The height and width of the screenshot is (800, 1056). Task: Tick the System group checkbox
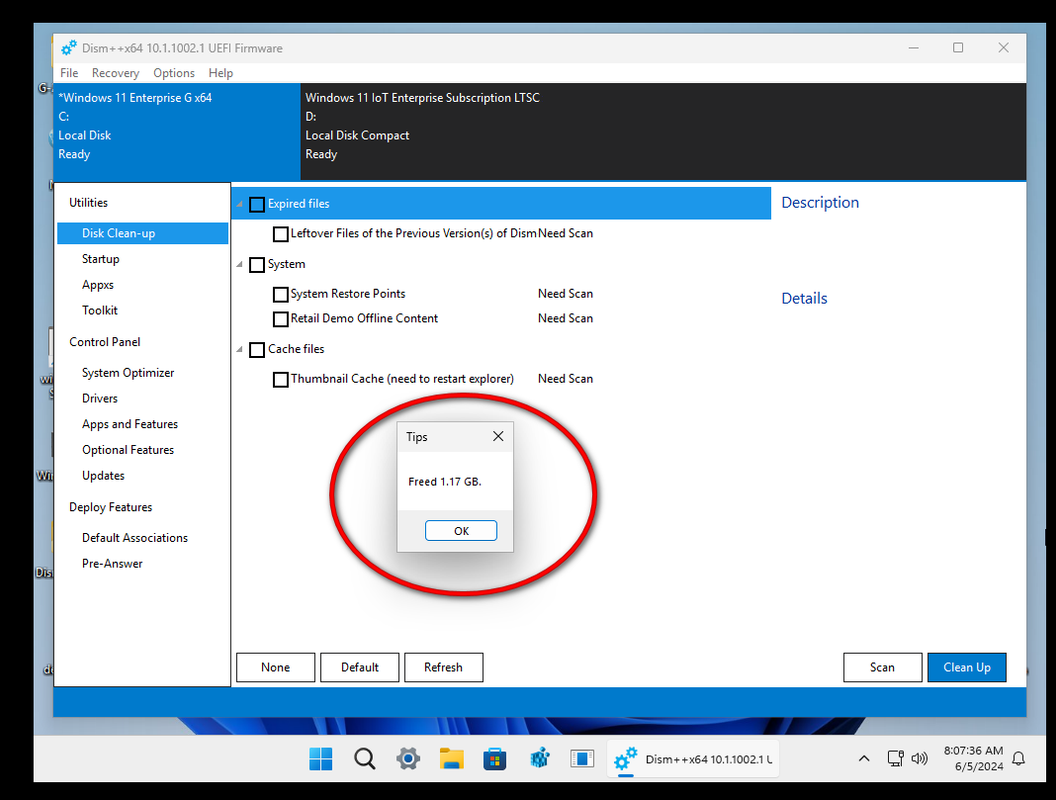point(257,265)
